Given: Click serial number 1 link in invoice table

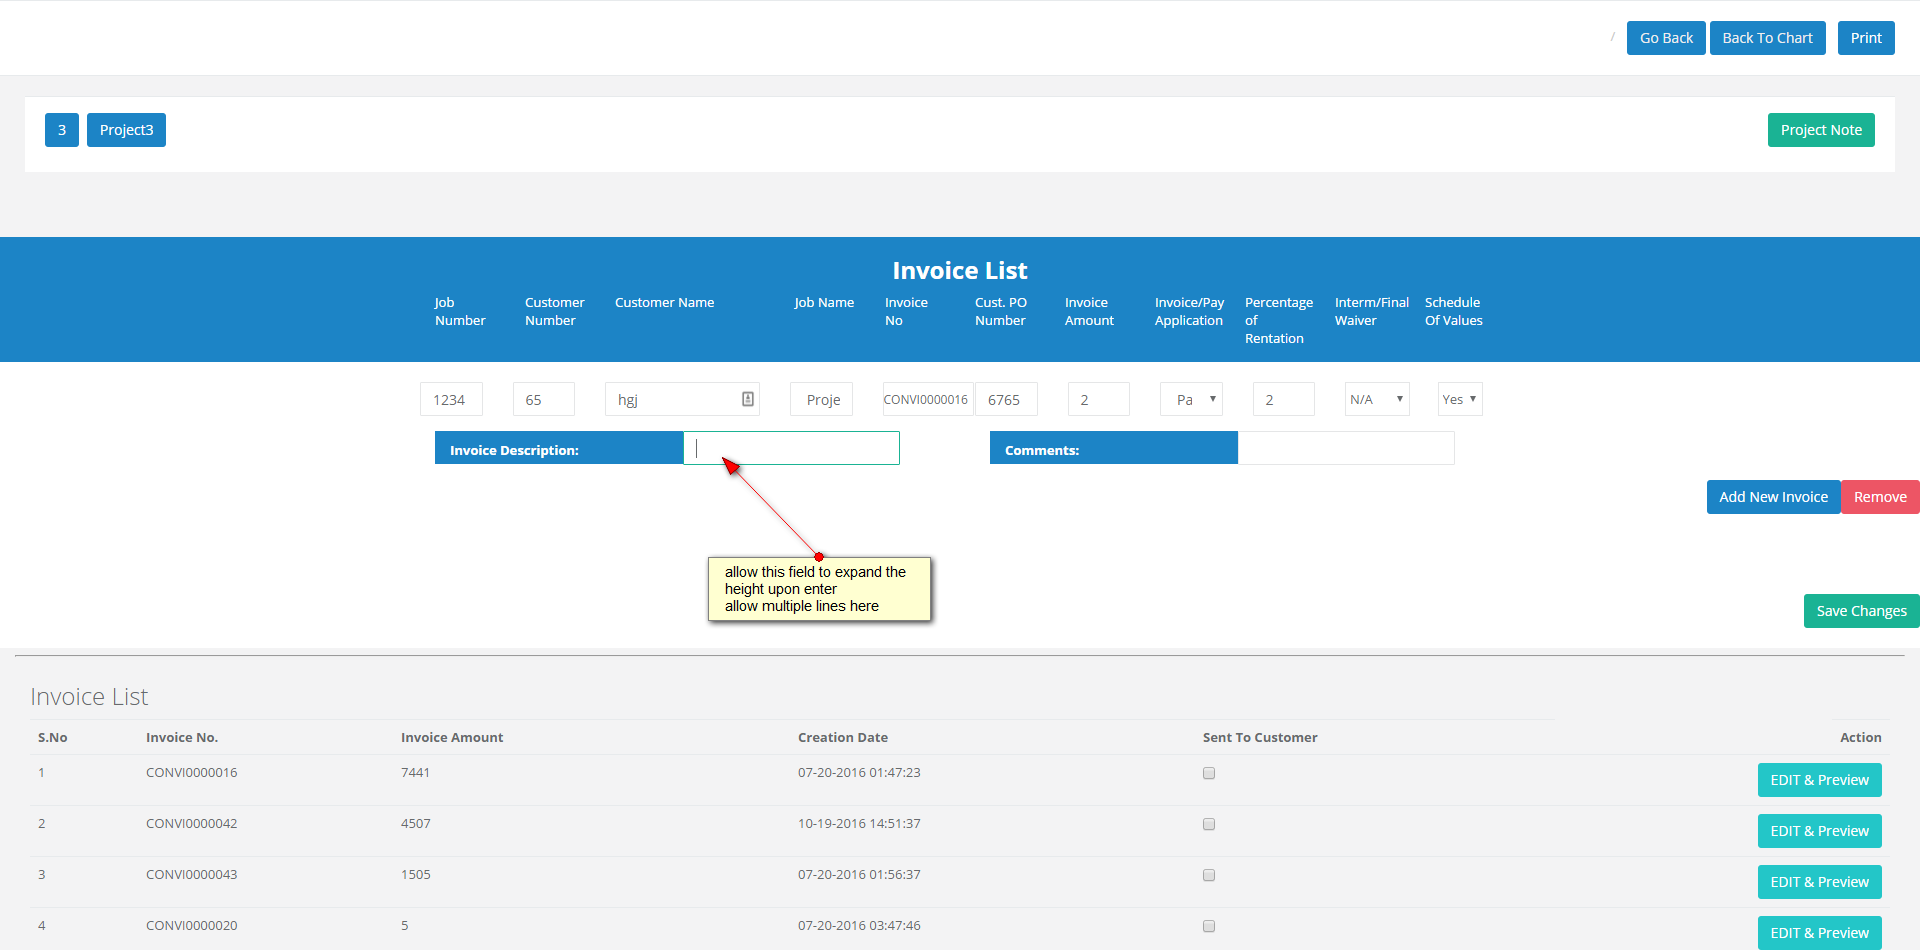Looking at the screenshot, I should tap(41, 773).
